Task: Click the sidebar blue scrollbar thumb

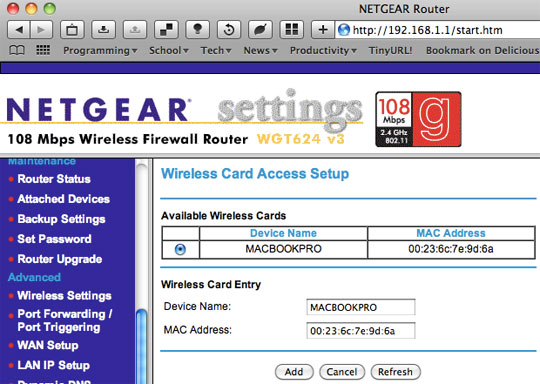Action: coord(142,346)
